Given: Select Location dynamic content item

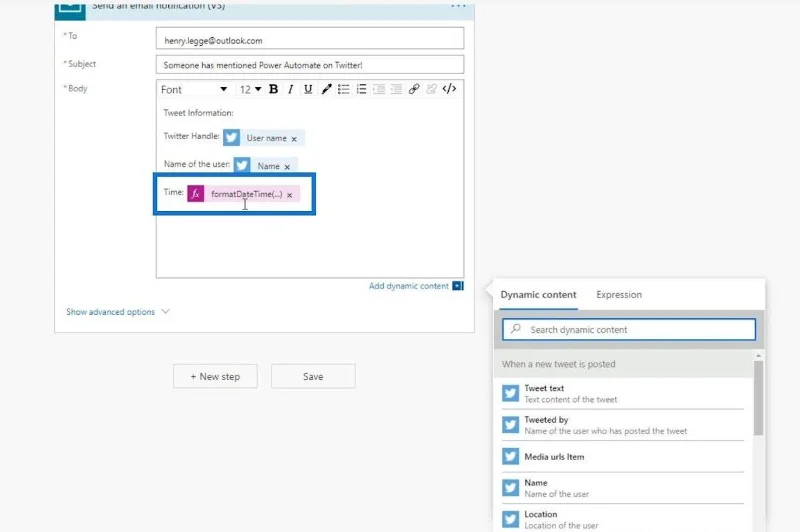Looking at the screenshot, I should [x=622, y=519].
